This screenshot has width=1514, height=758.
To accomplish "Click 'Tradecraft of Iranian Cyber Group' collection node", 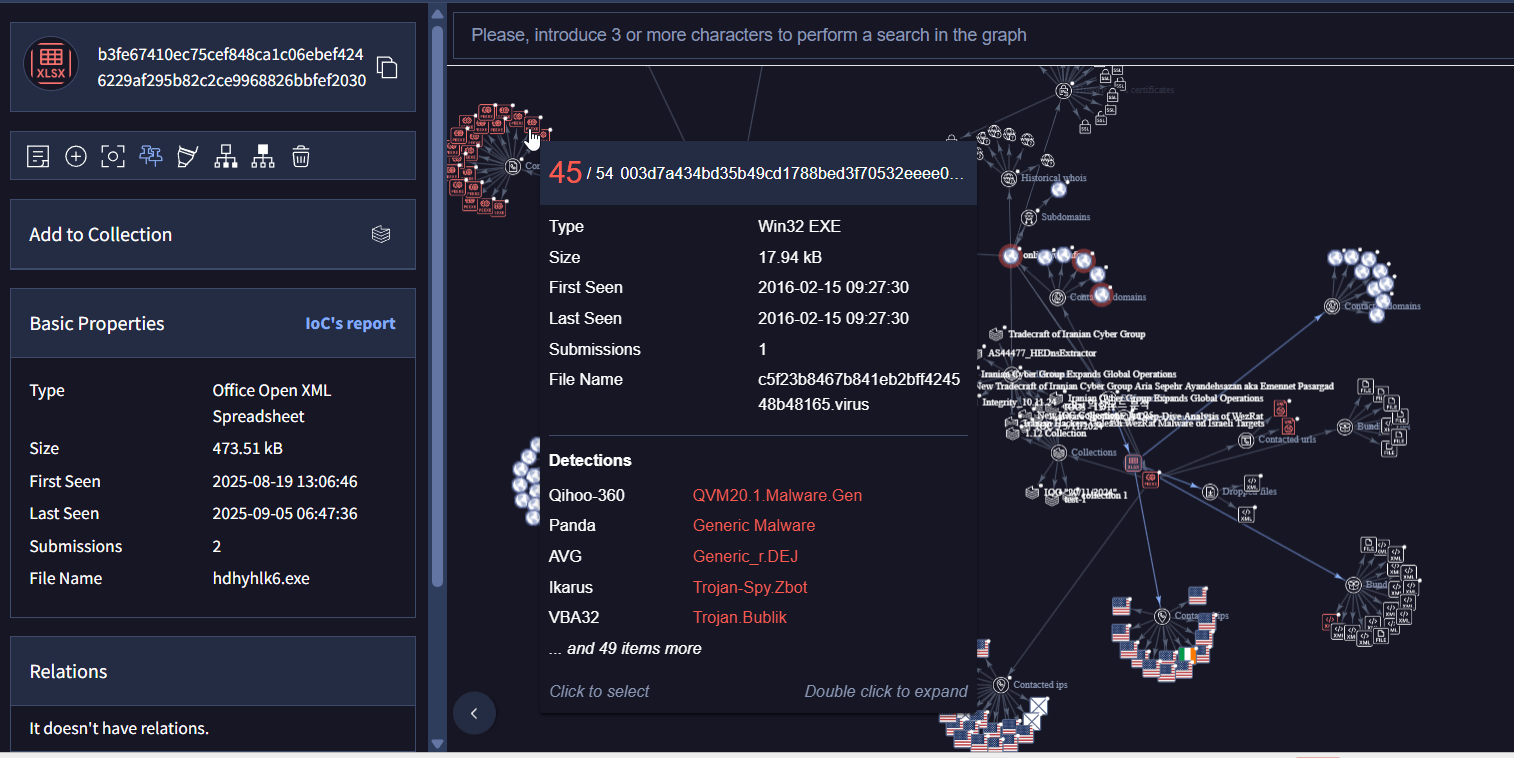I will [996, 334].
